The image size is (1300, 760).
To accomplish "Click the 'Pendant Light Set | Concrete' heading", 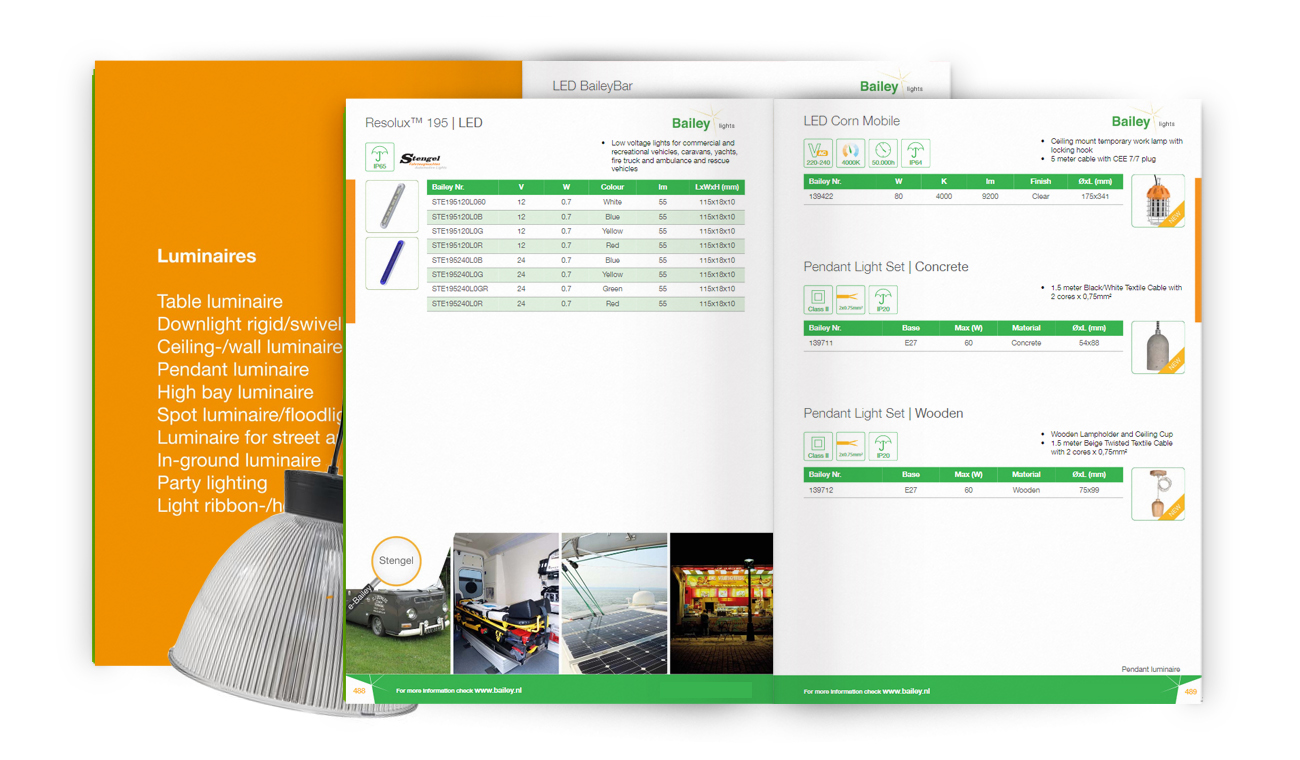I will click(x=886, y=267).
